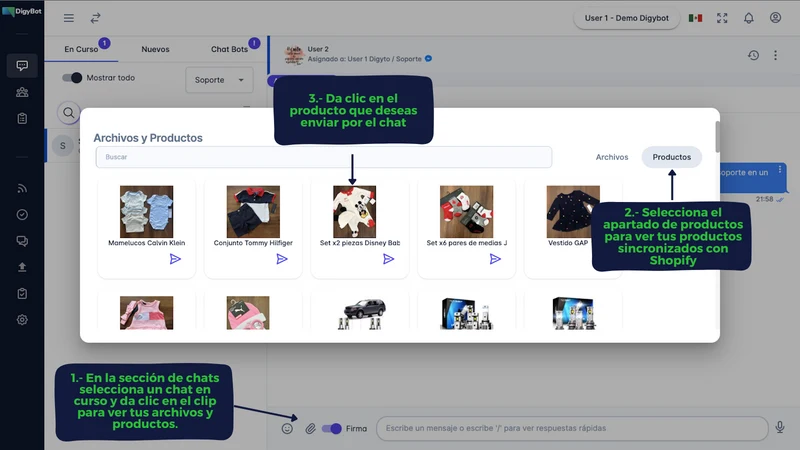Select Vestido GAP thumbnail
This screenshot has height=450, width=800.
coord(573,212)
